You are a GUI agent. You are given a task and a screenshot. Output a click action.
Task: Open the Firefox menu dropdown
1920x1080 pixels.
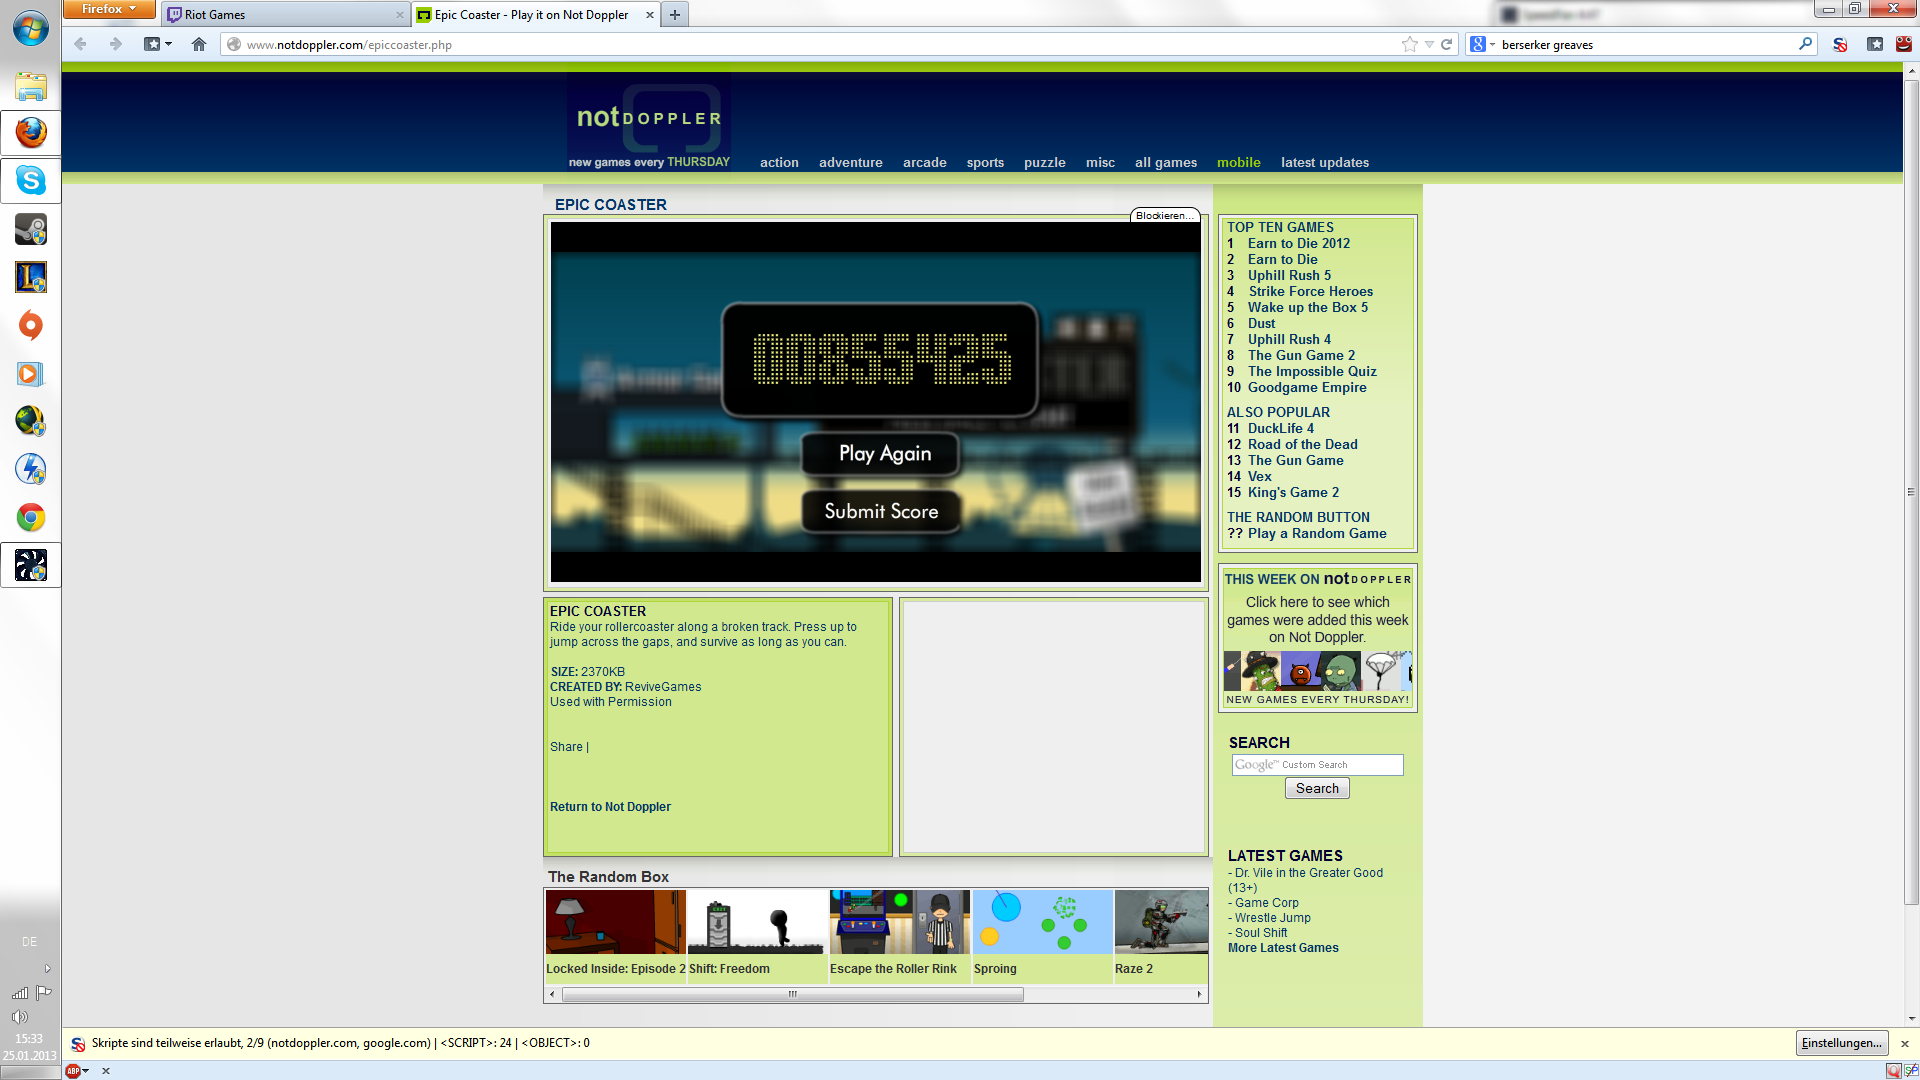[x=108, y=9]
